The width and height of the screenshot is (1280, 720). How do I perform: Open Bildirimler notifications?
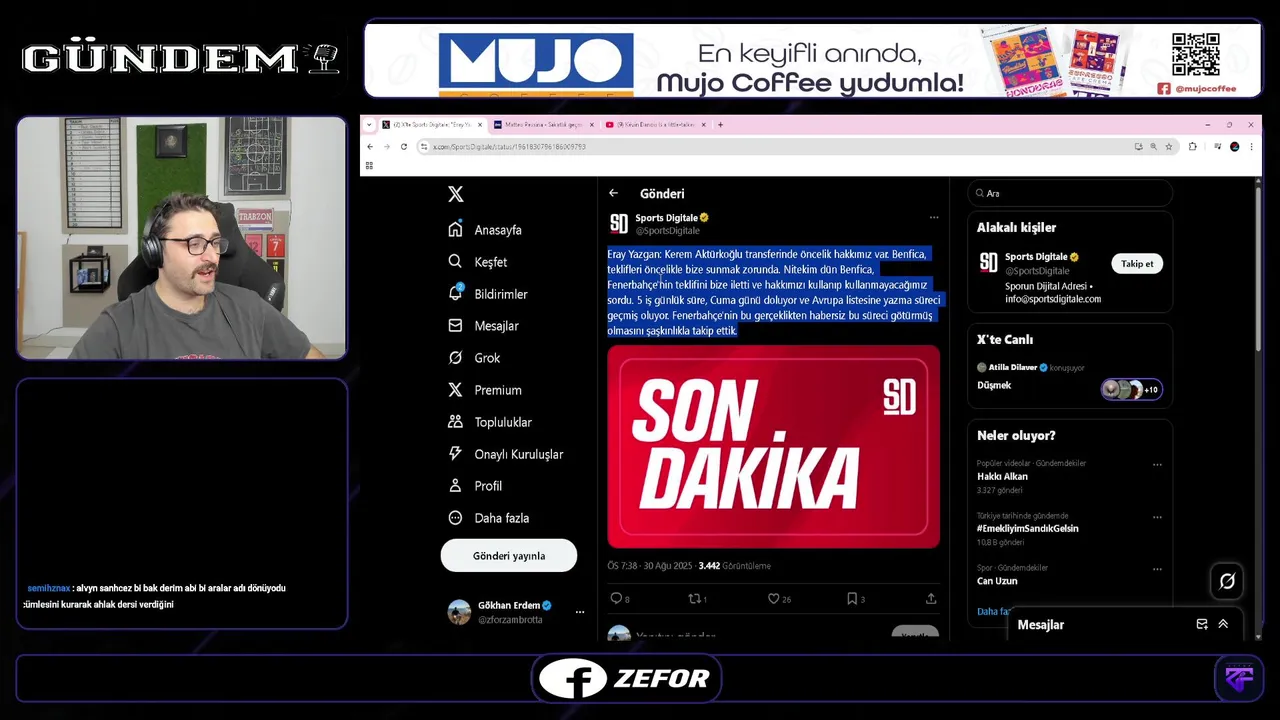pyautogui.click(x=488, y=294)
